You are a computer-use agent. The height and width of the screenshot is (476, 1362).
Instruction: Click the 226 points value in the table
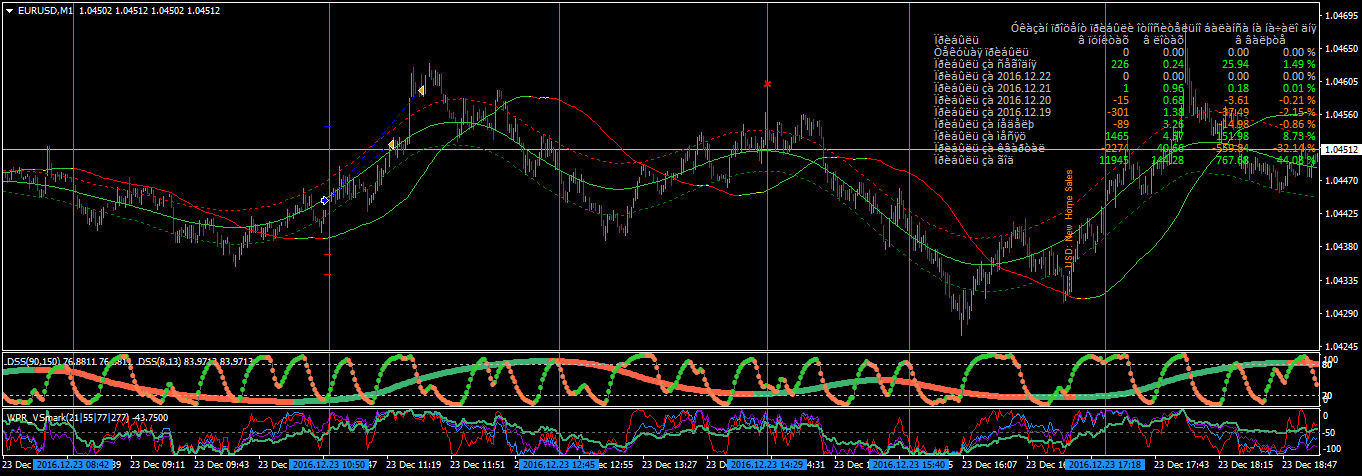[x=1120, y=64]
